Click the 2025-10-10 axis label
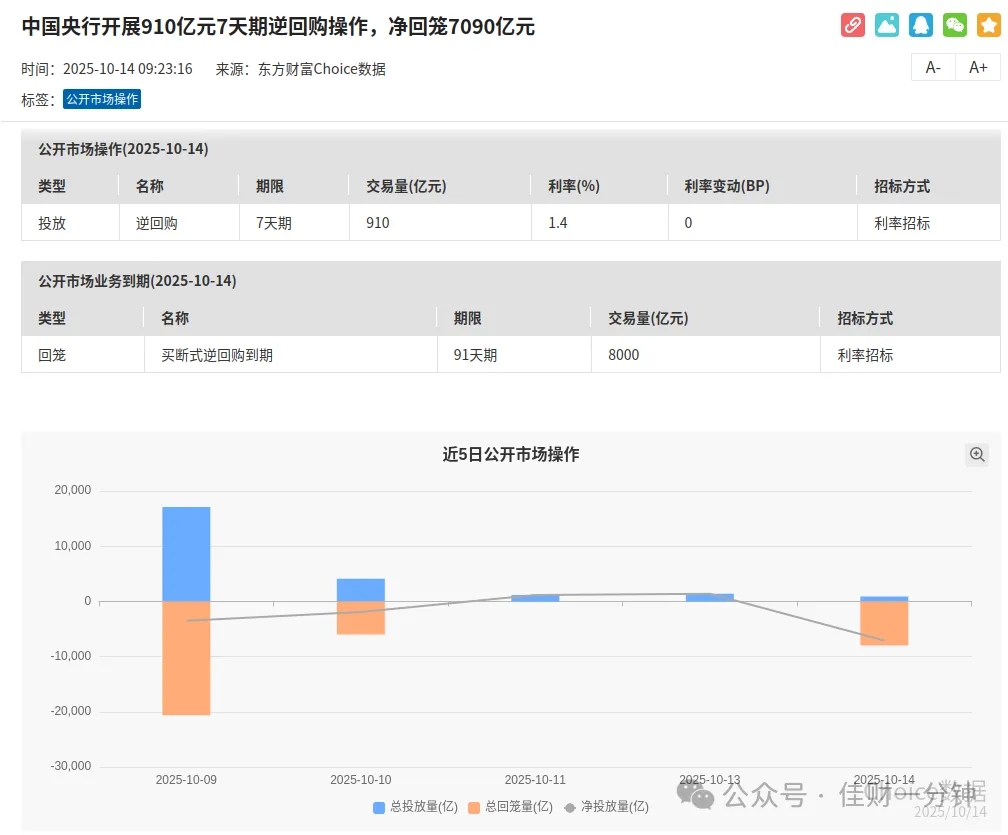 [x=361, y=780]
